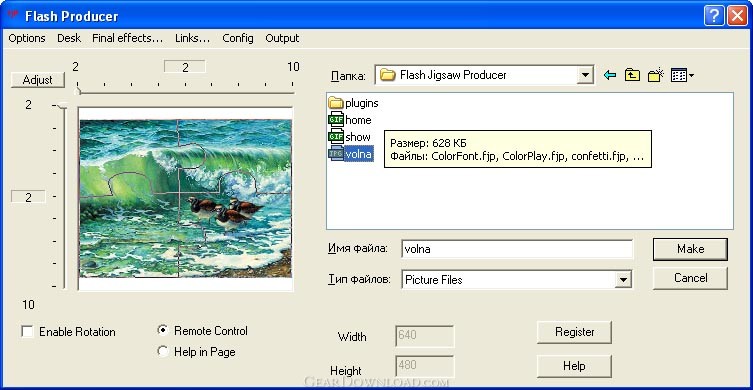Click the Width input field
Image resolution: width=753 pixels, height=390 pixels.
pyautogui.click(x=425, y=336)
